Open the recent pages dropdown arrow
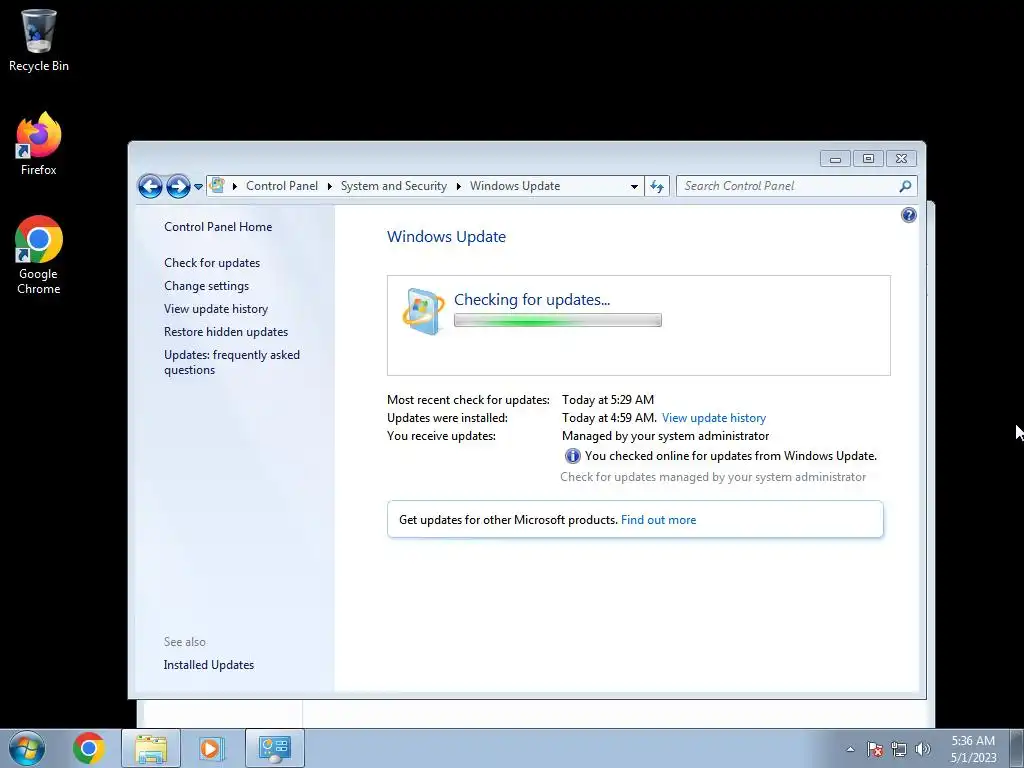This screenshot has height=768, width=1024. coord(198,187)
